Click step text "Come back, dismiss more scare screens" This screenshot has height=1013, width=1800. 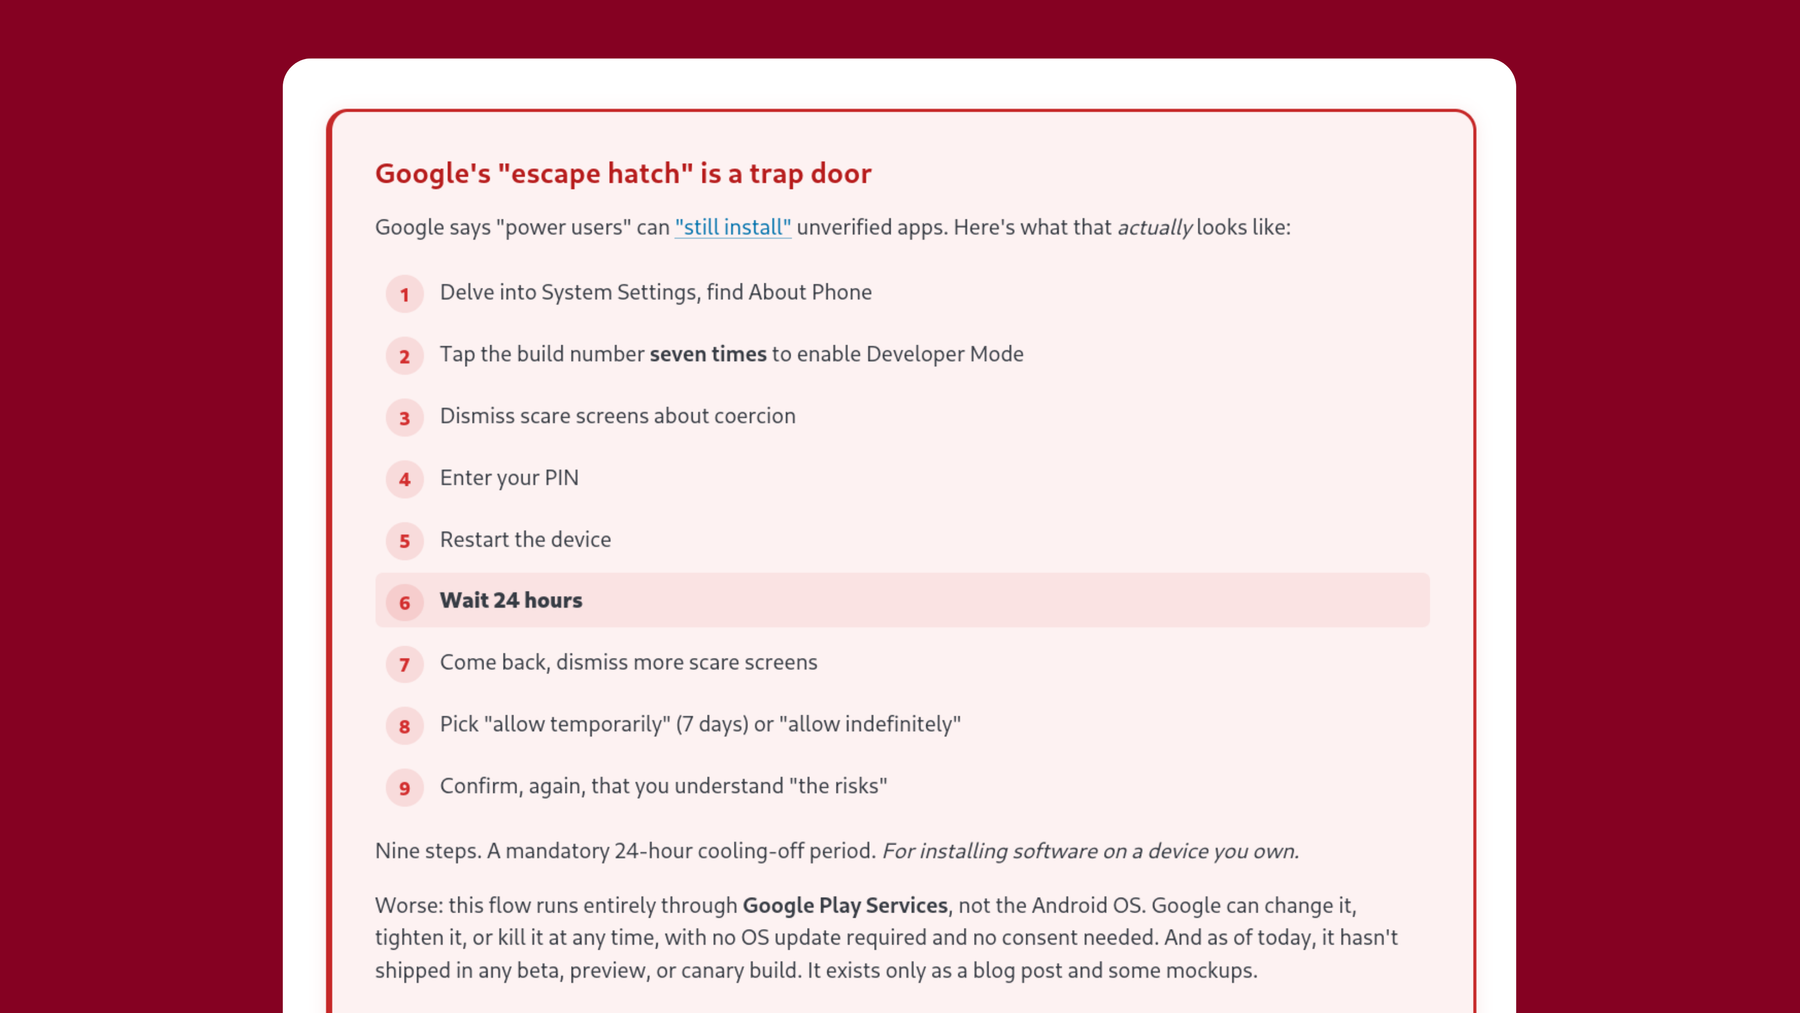629,662
